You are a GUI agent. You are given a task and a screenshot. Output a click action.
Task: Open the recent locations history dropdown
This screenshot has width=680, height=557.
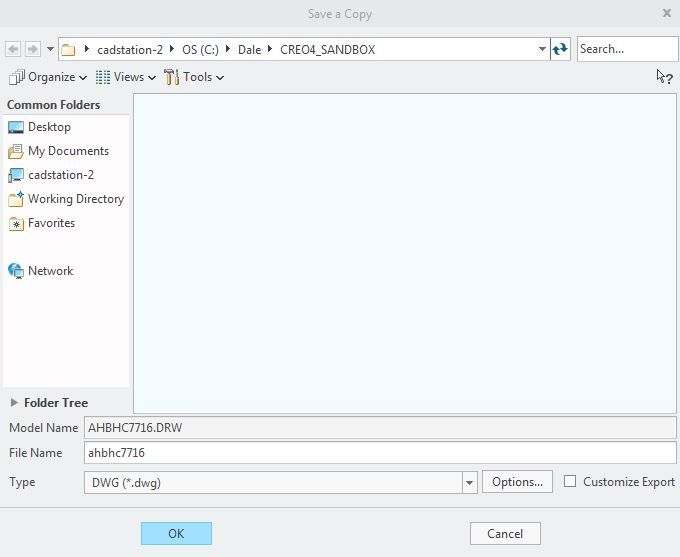50,49
